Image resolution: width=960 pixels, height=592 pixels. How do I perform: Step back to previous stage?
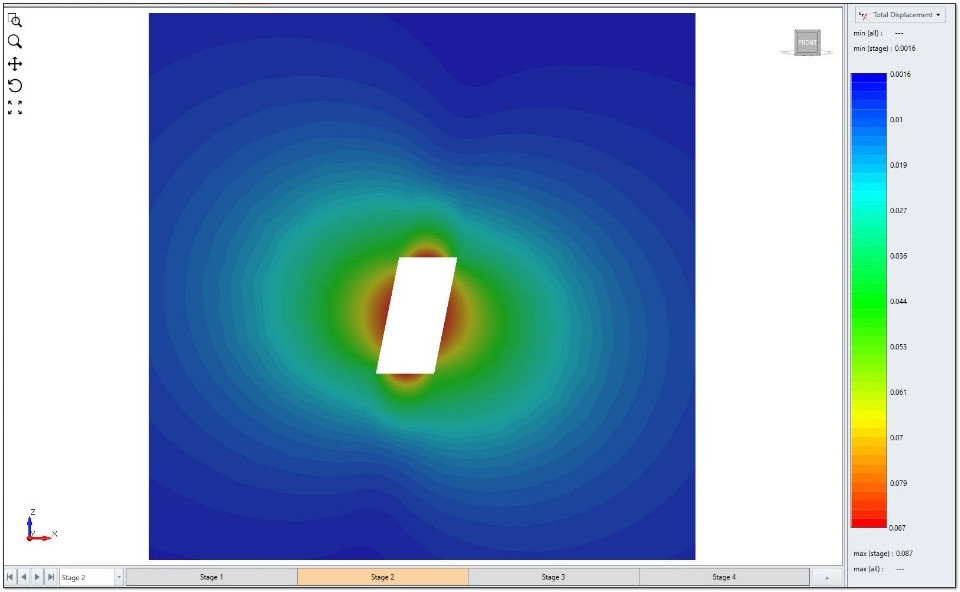24,577
